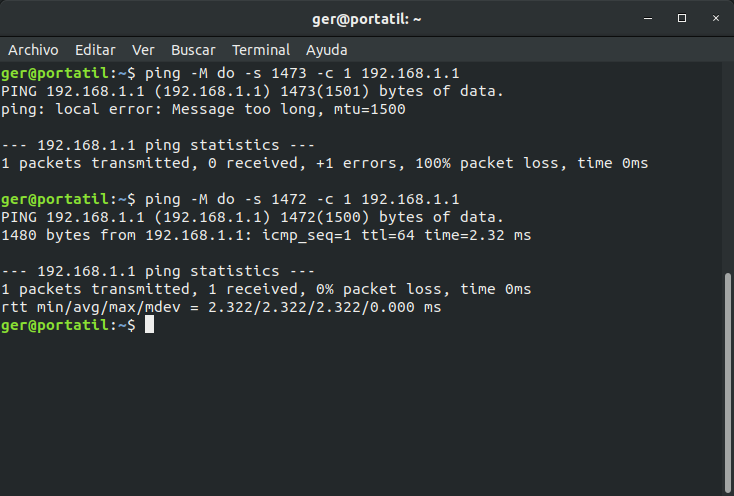Viewport: 734px width, 496px height.
Task: Click the window title "ger@portatil: ~"
Action: coord(367,18)
